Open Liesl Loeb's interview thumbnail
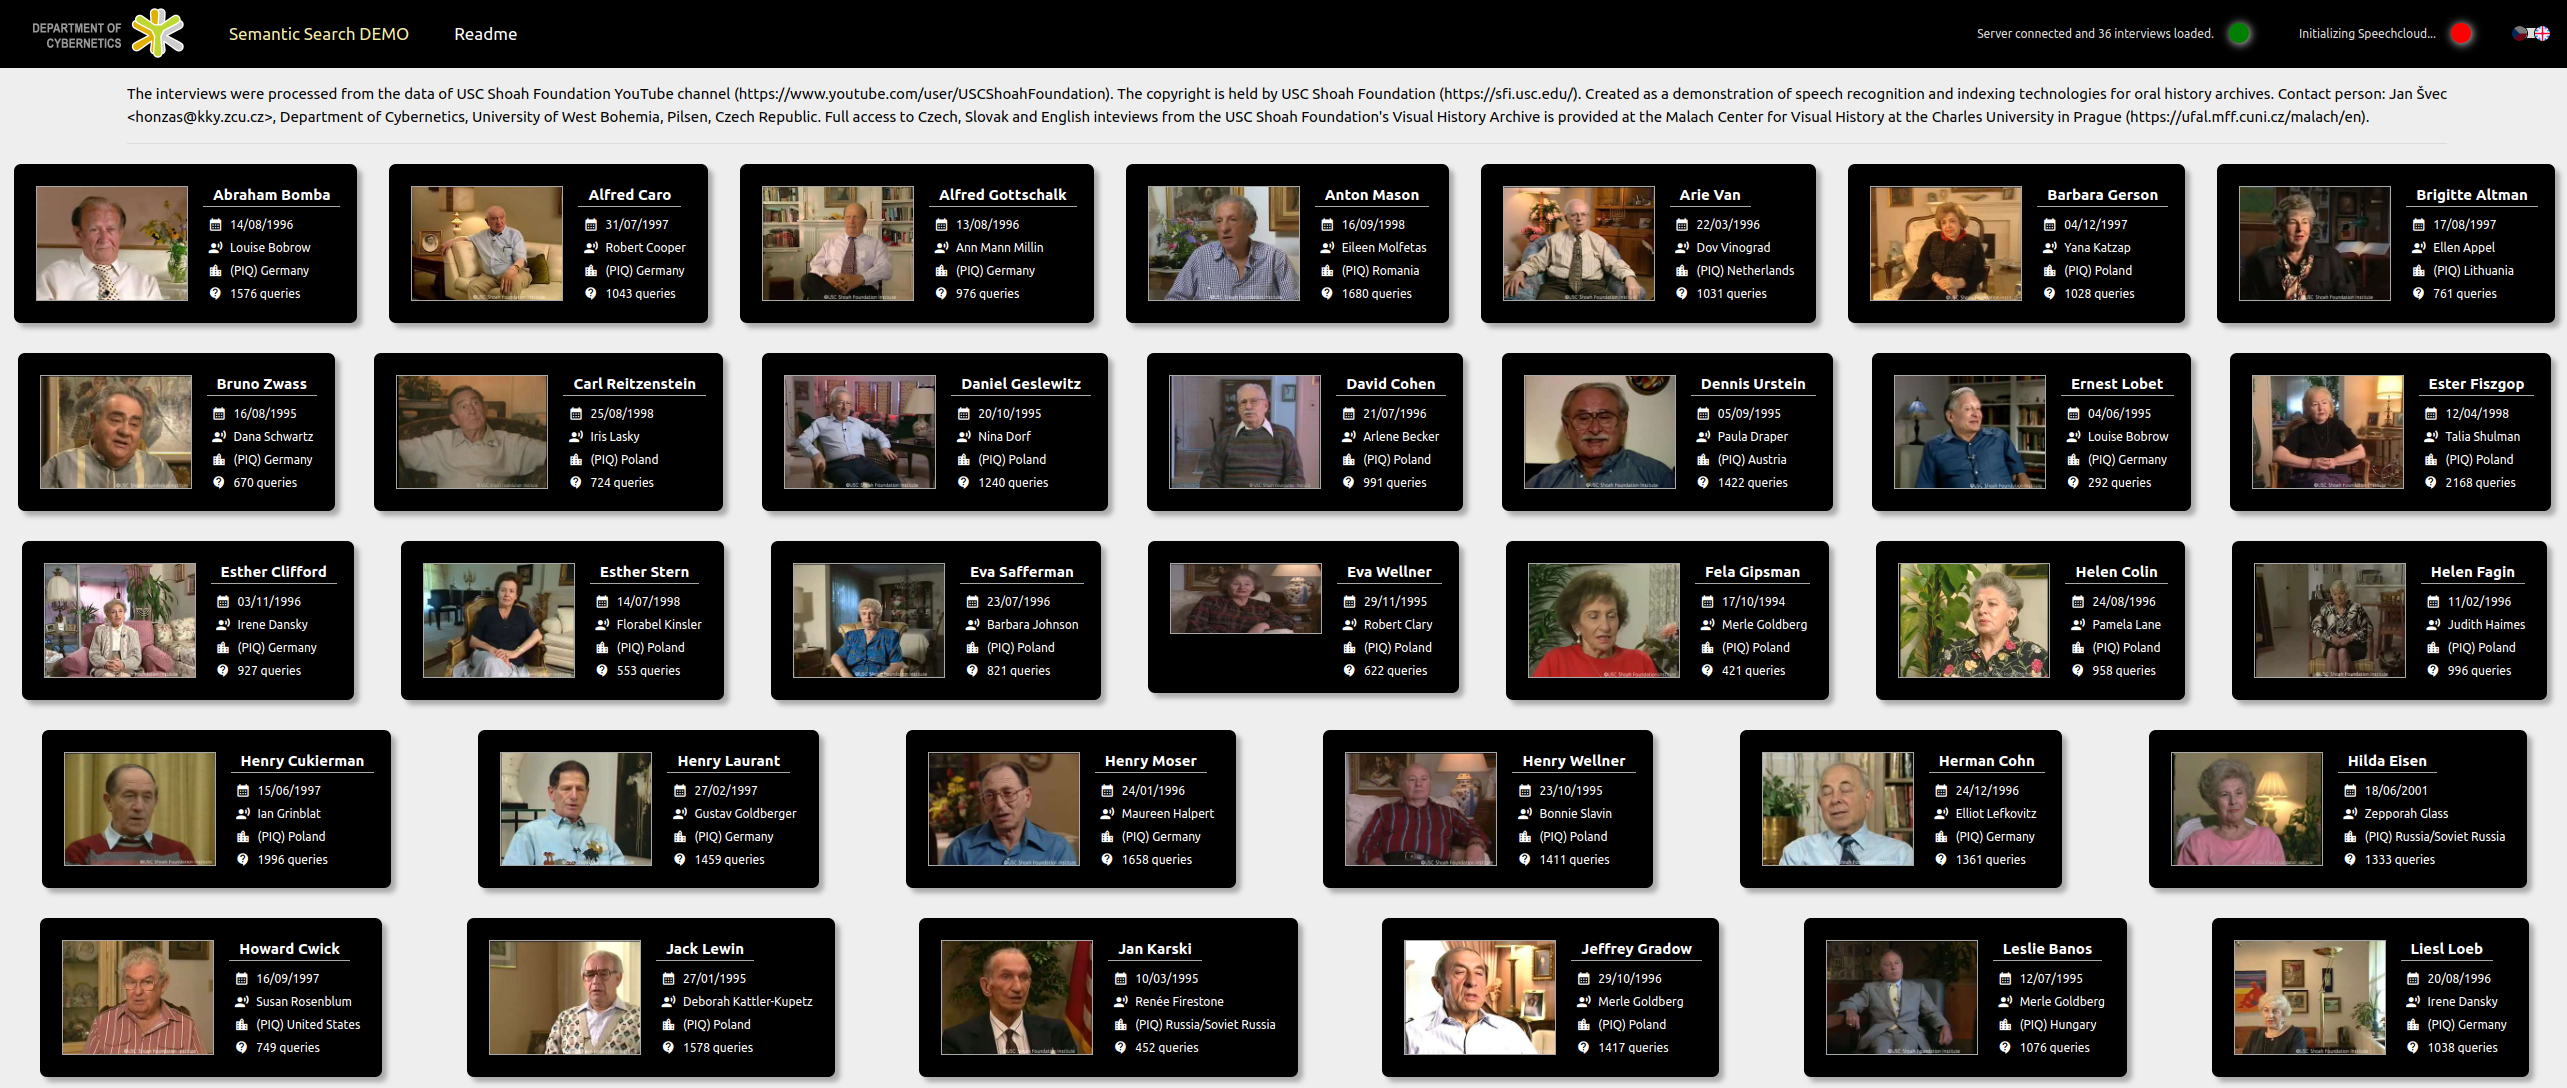This screenshot has width=2567, height=1088. pyautogui.click(x=2310, y=997)
